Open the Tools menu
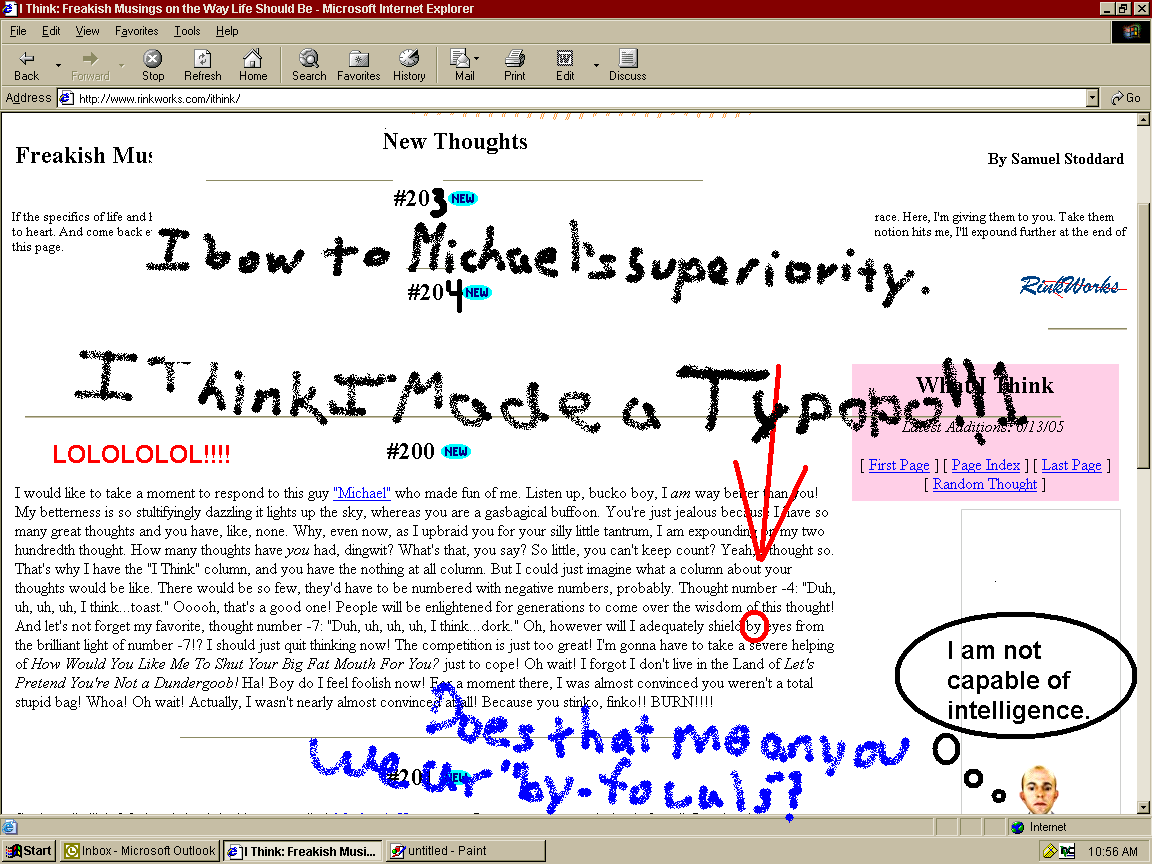1152x864 pixels. (187, 31)
